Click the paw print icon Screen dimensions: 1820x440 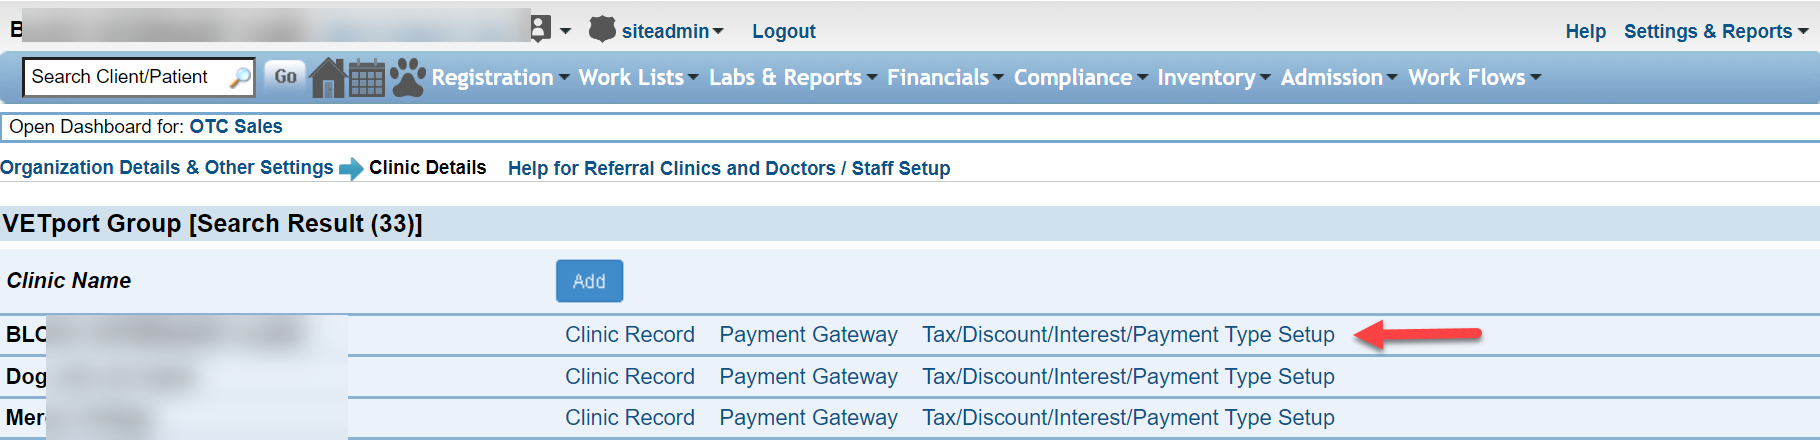tap(407, 77)
